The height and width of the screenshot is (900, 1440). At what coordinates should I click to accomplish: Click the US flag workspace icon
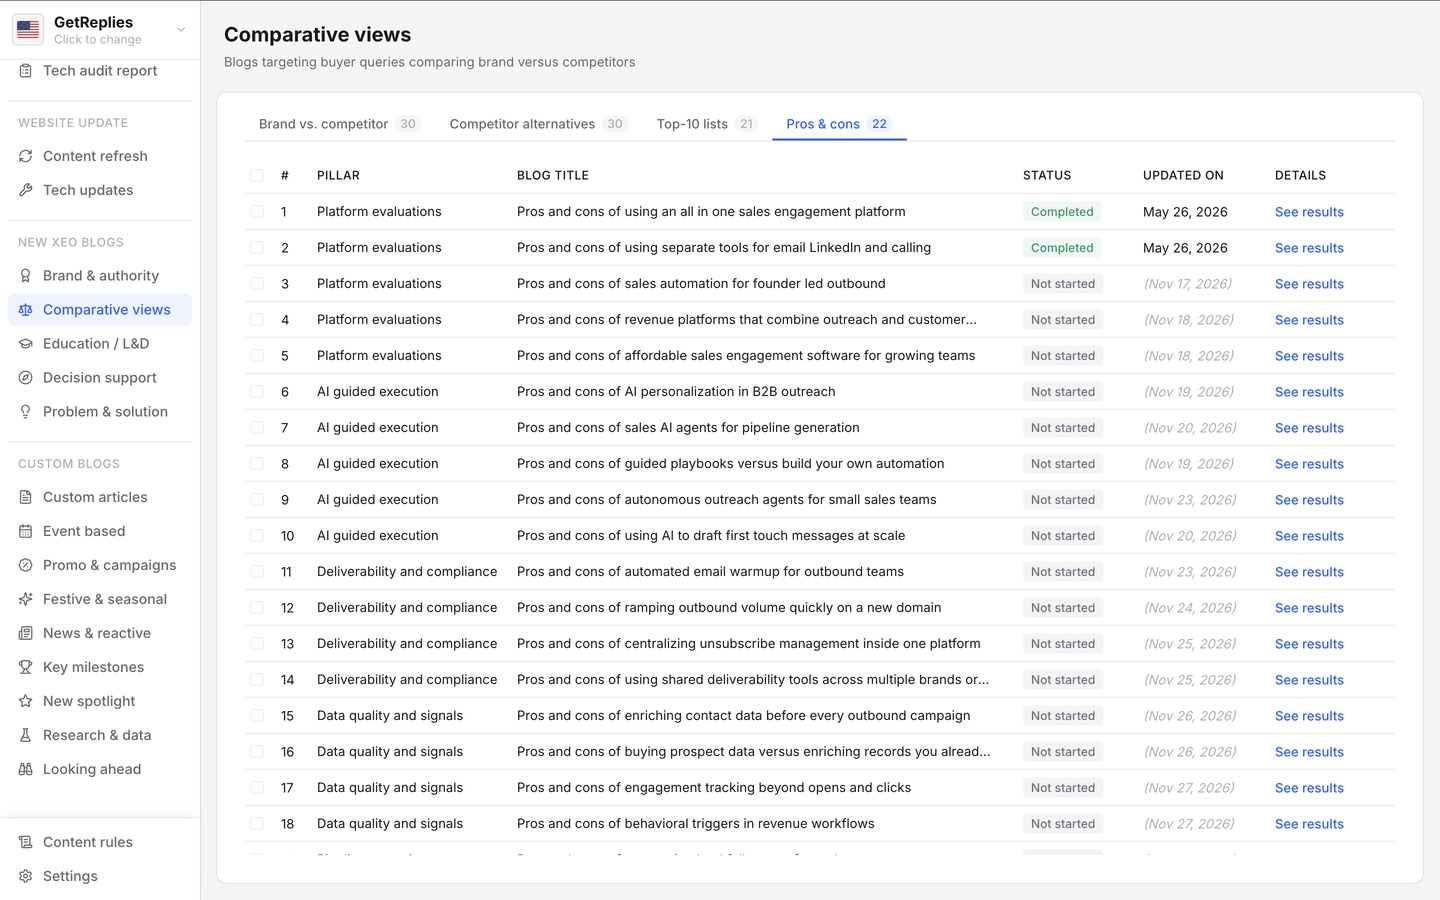click(28, 30)
